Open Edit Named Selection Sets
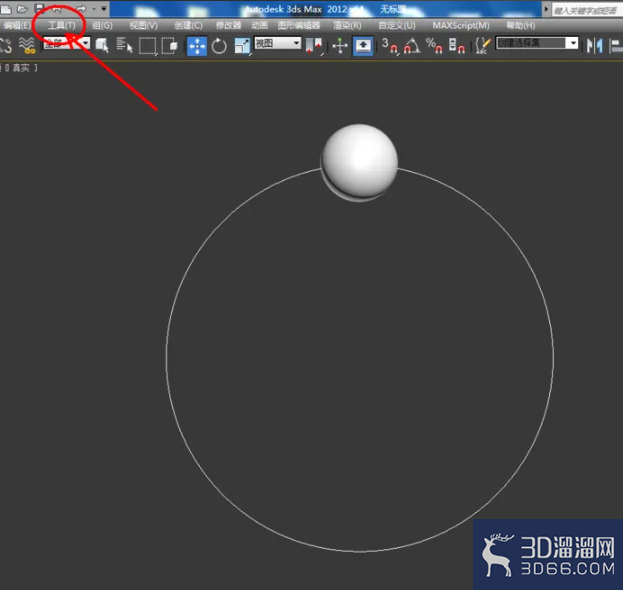Viewport: 623px width, 590px height. (x=482, y=46)
